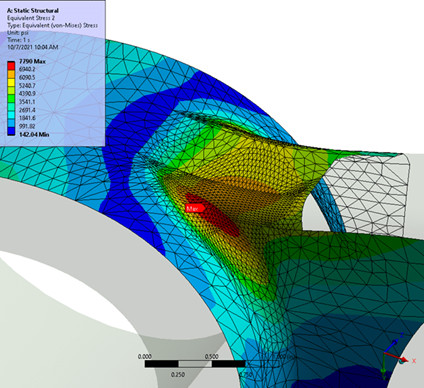424x388 pixels.
Task: Click the dark blue minimum legend swatch
Action: pyautogui.click(x=11, y=131)
